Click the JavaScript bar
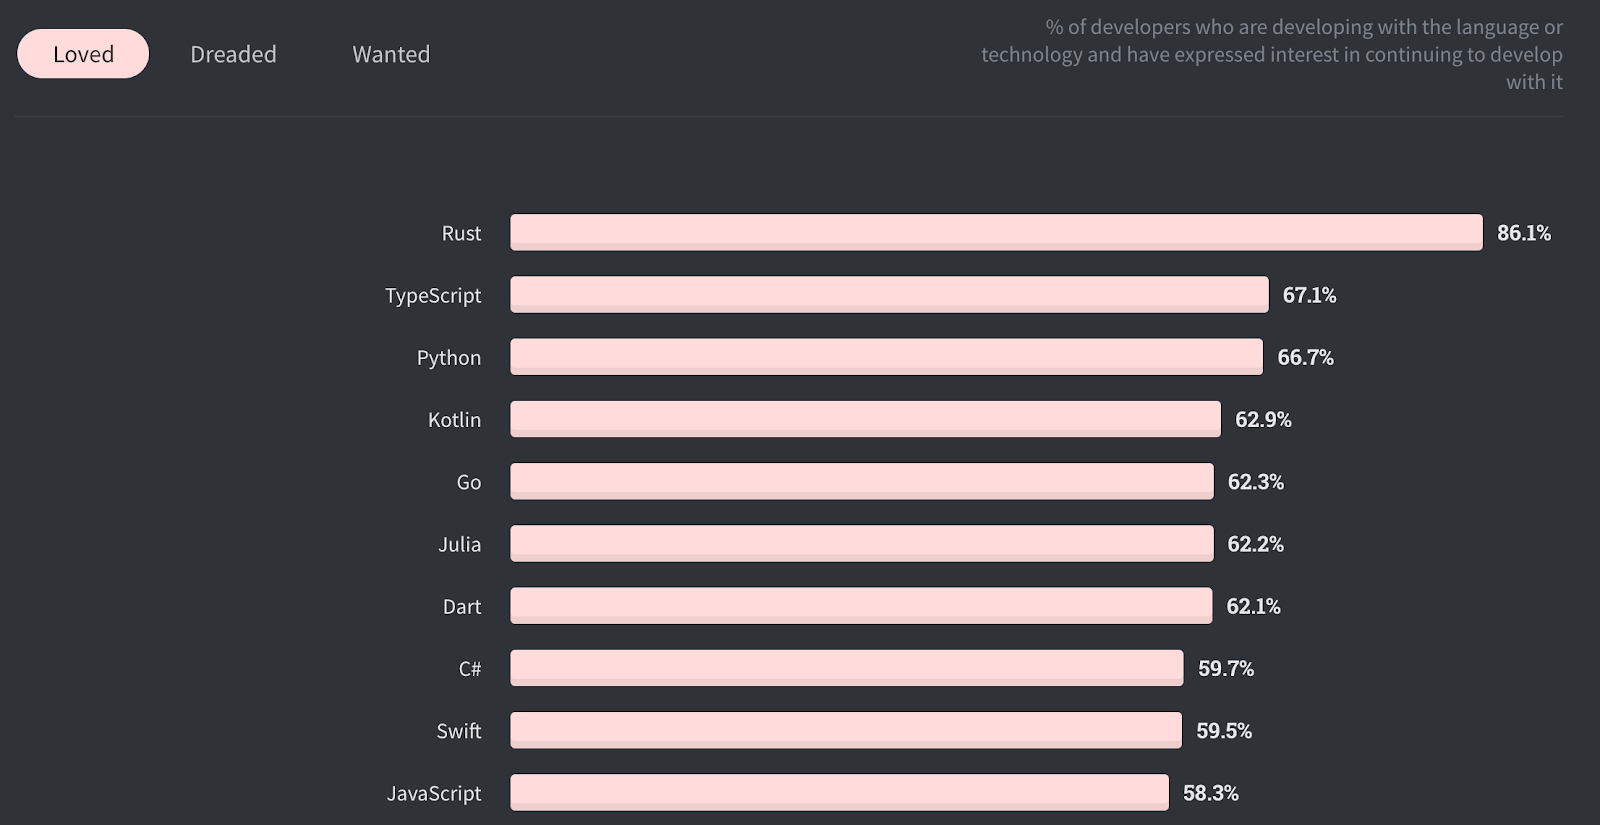The image size is (1600, 825). coord(839,793)
